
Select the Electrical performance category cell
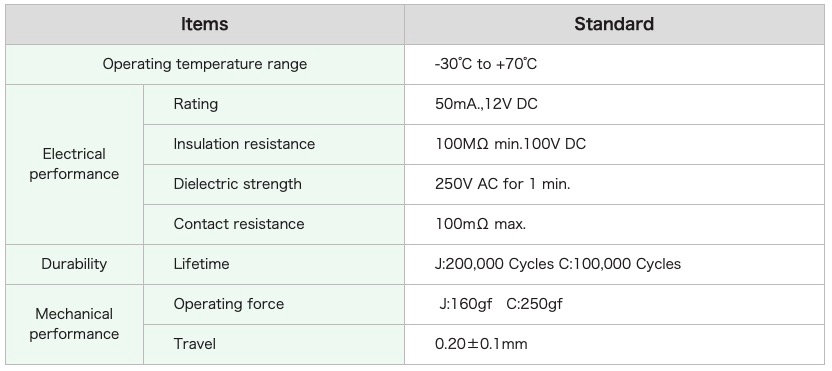74,164
